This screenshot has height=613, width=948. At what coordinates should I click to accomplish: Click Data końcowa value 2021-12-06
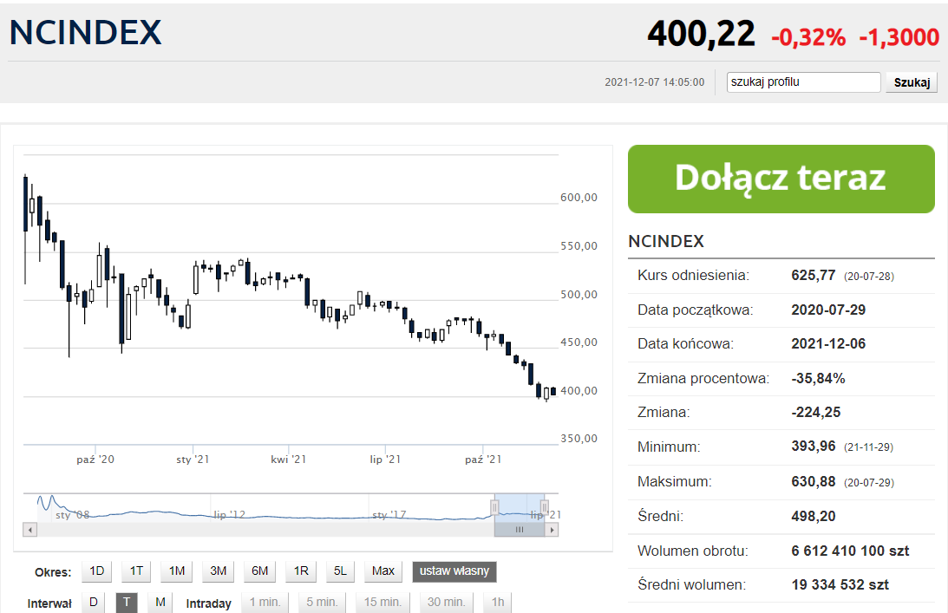click(828, 344)
